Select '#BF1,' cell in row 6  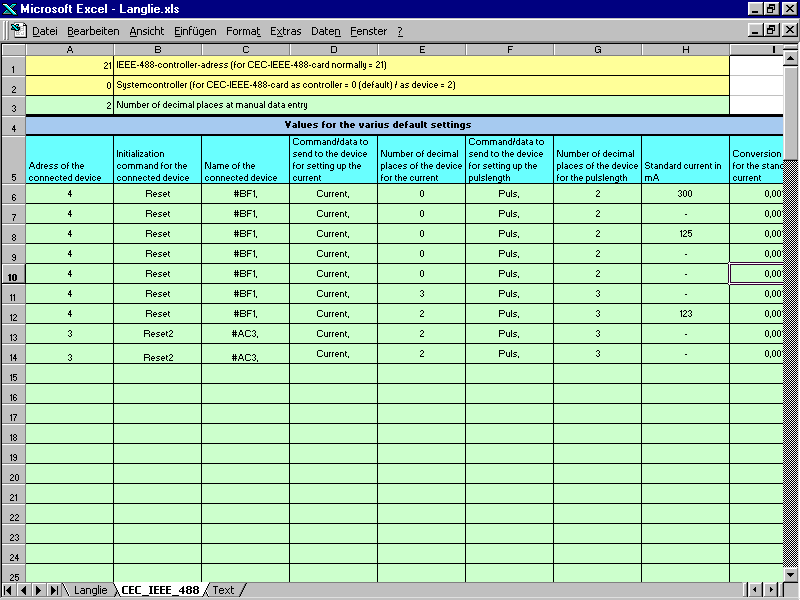[245, 194]
